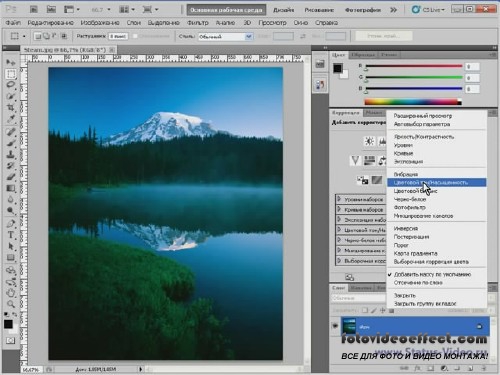Select the Pen tool
Viewport: 500px width, 375px height.
point(11,224)
